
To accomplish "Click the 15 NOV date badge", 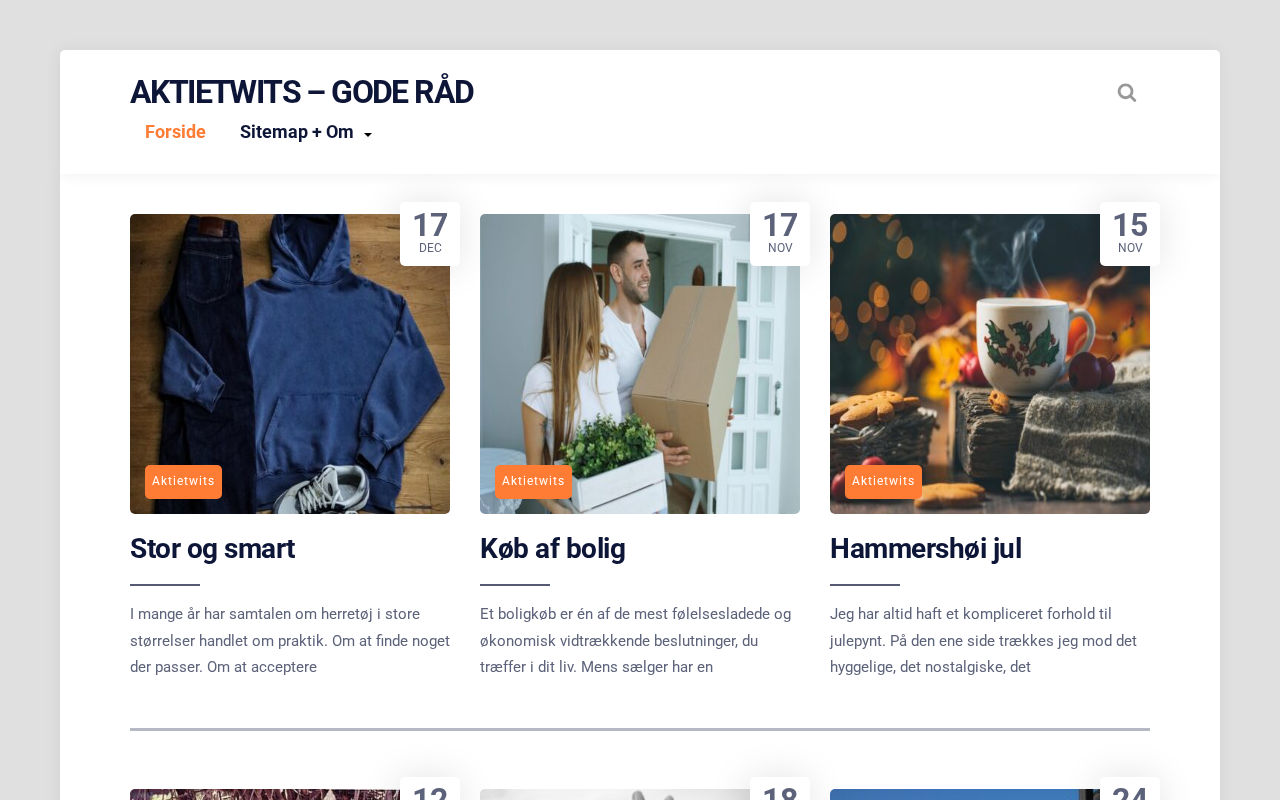I will [x=1130, y=234].
